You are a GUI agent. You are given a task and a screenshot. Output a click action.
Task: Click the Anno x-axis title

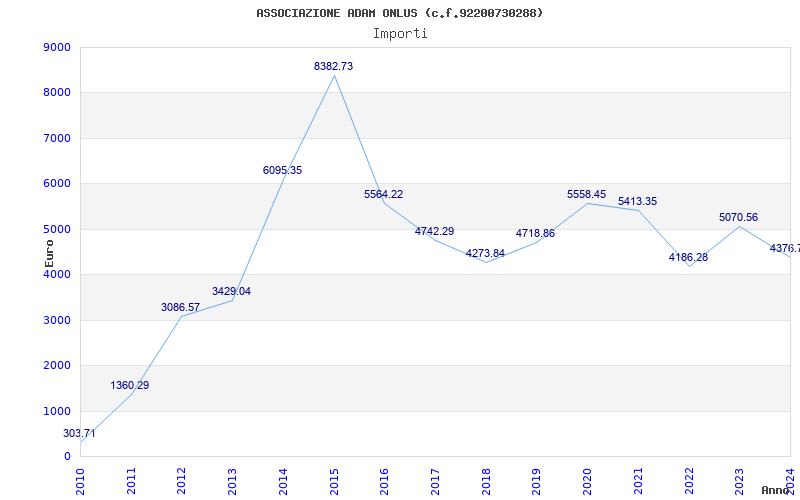click(776, 490)
